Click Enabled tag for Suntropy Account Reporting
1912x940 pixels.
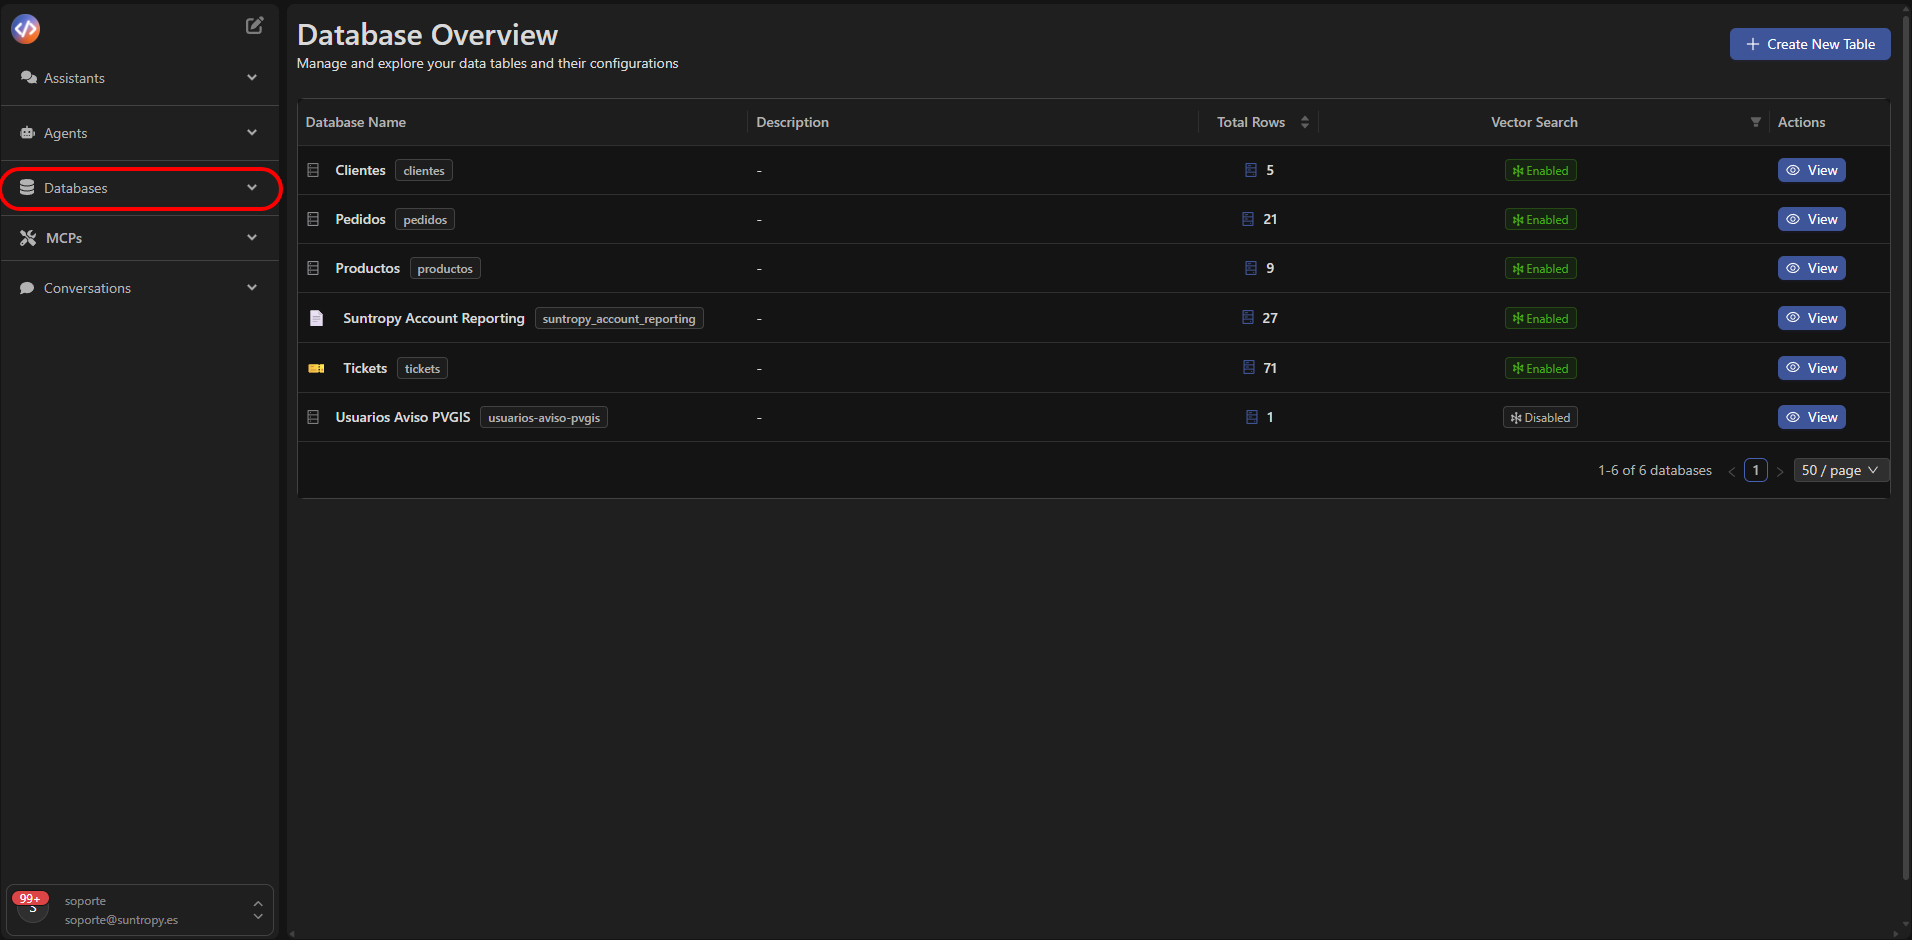[x=1540, y=319]
